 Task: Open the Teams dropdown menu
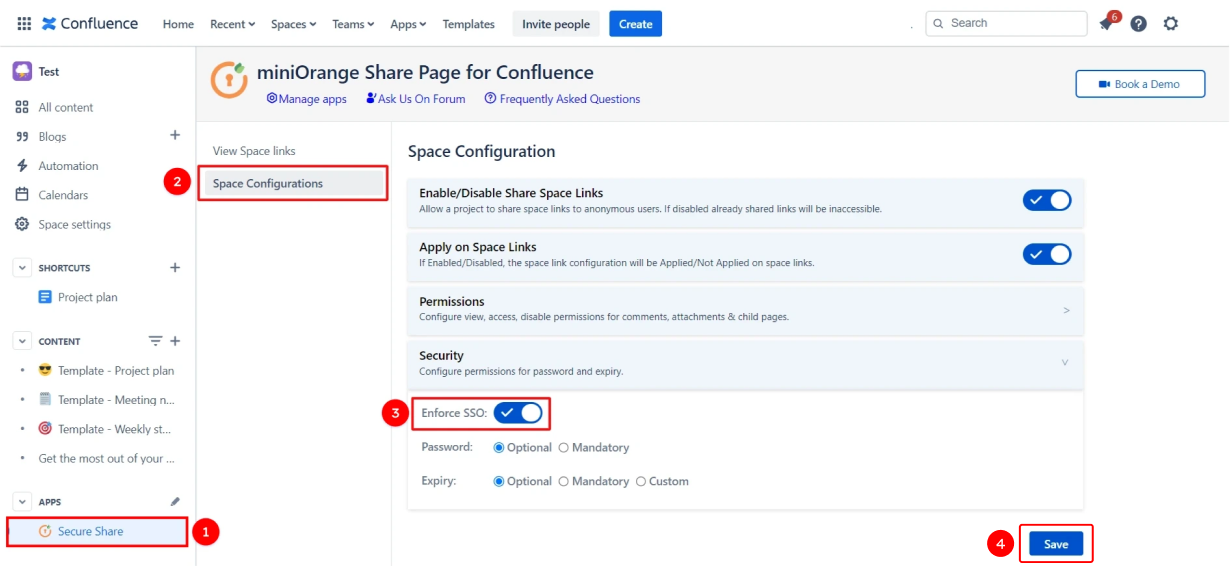354,24
